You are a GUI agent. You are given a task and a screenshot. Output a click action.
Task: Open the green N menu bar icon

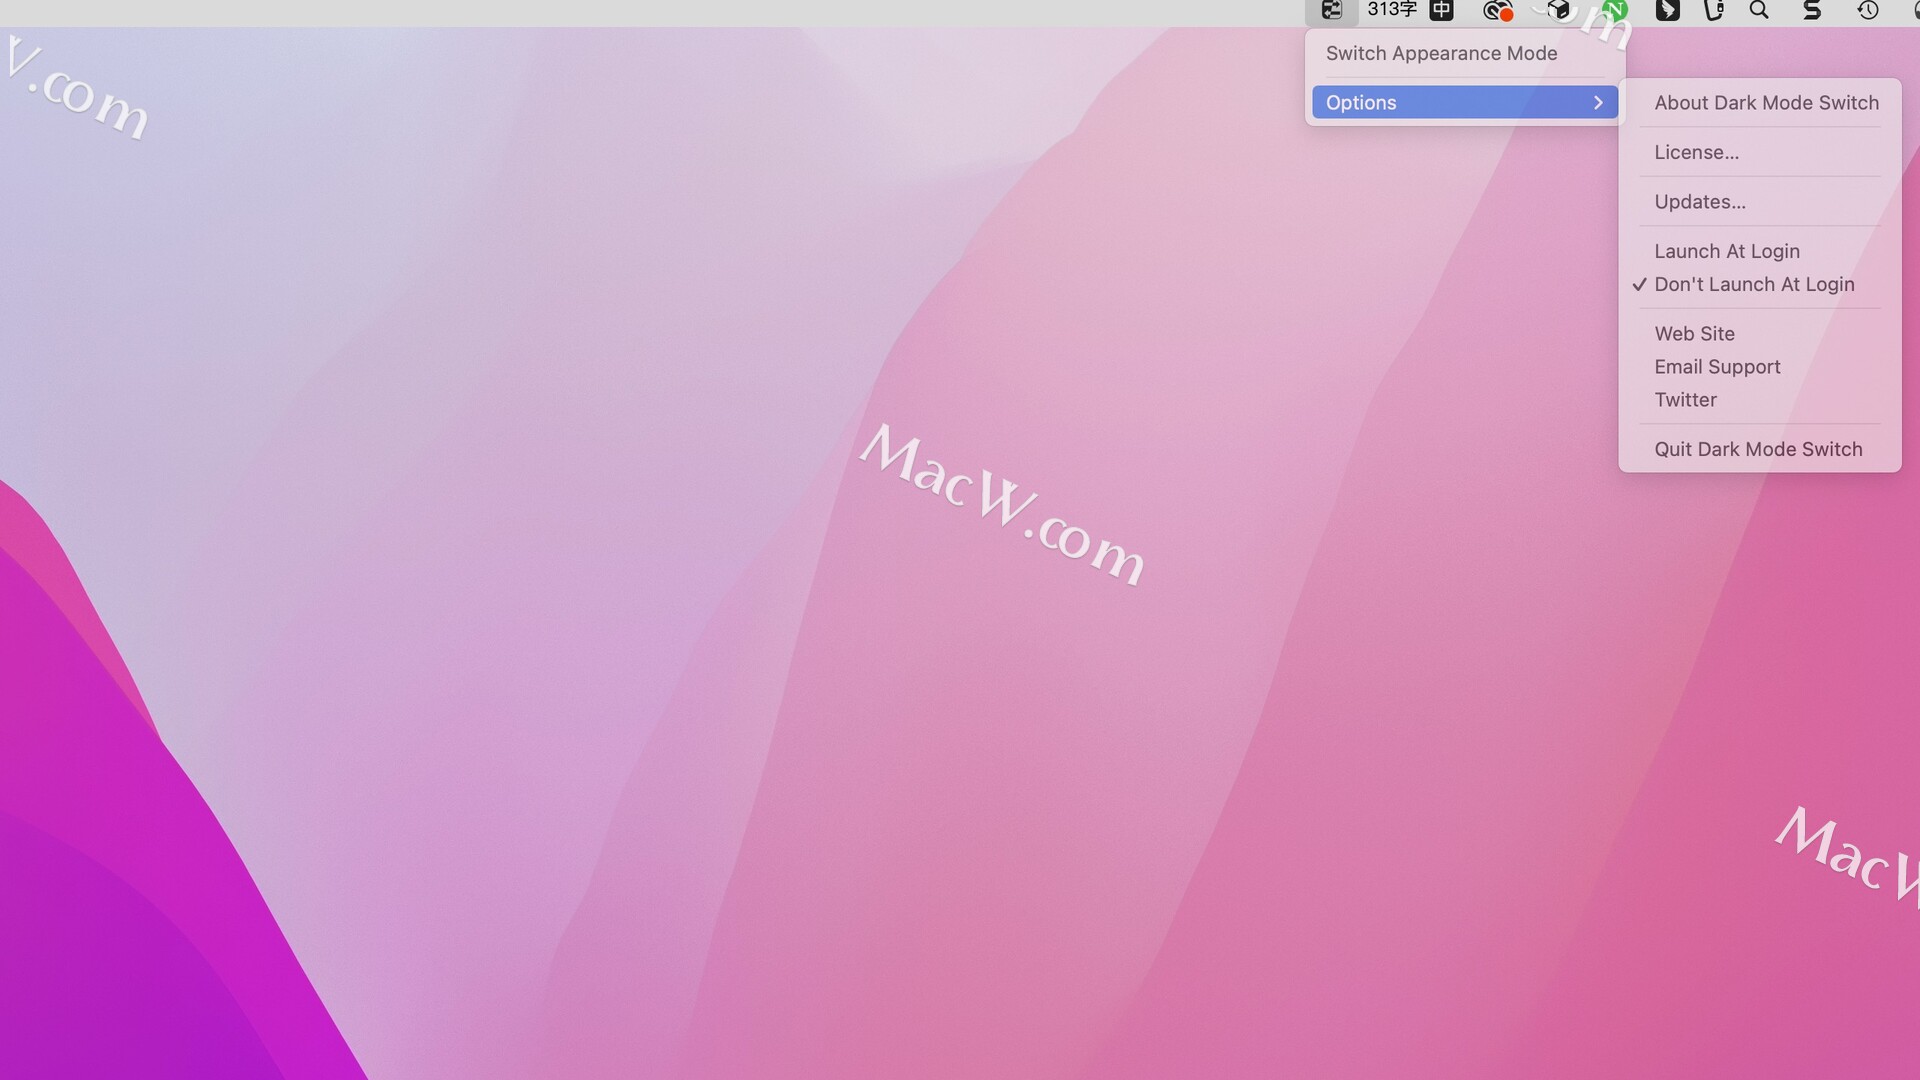click(x=1614, y=10)
